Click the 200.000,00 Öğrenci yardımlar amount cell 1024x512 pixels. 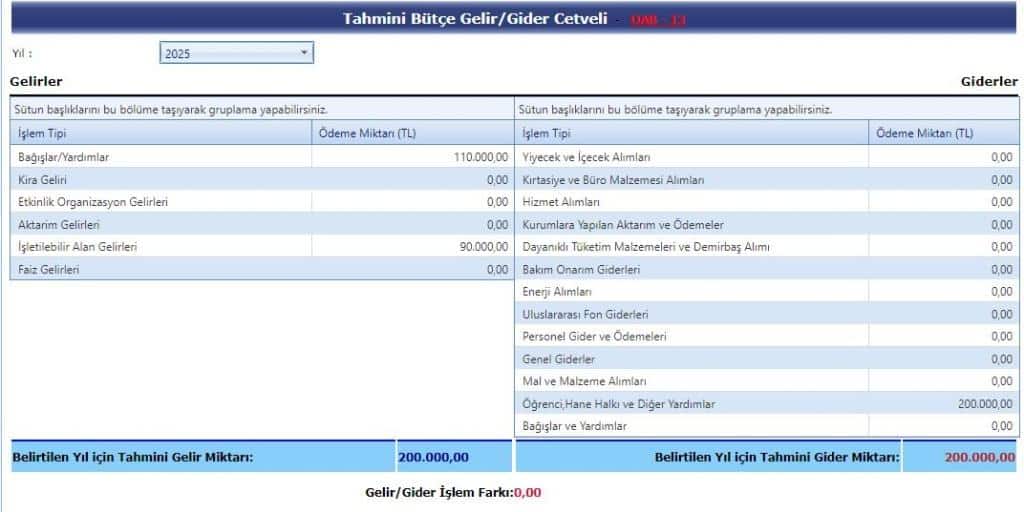(984, 404)
